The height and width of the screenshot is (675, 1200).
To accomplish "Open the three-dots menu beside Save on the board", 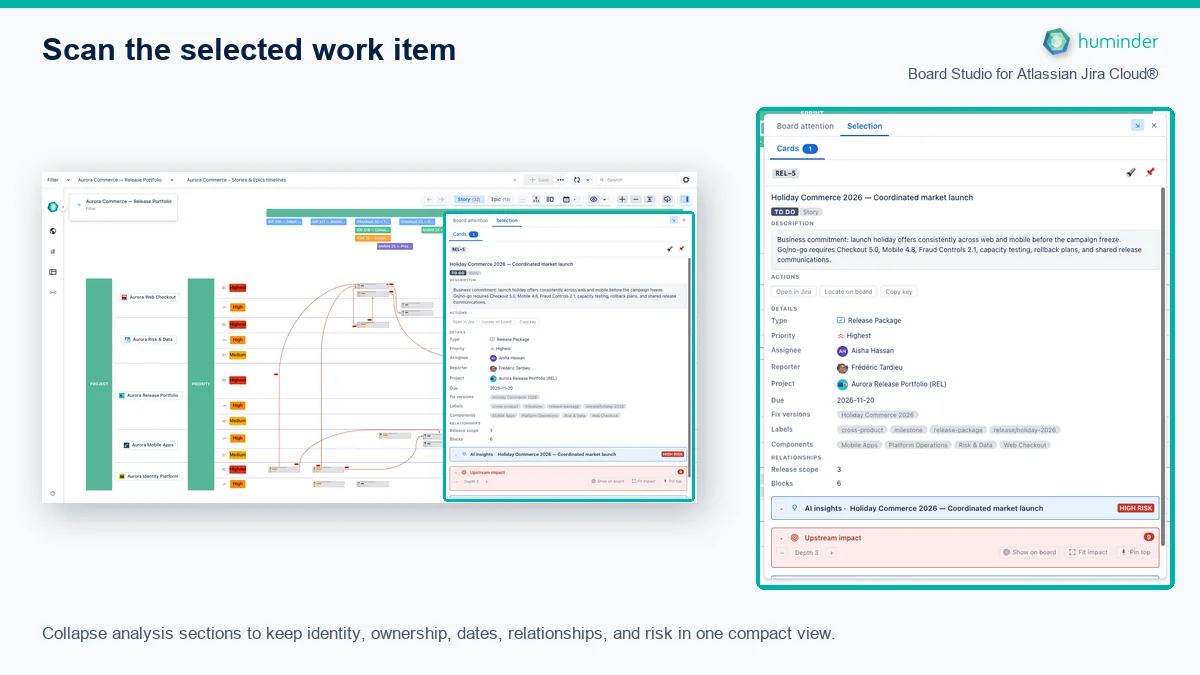I will 560,180.
